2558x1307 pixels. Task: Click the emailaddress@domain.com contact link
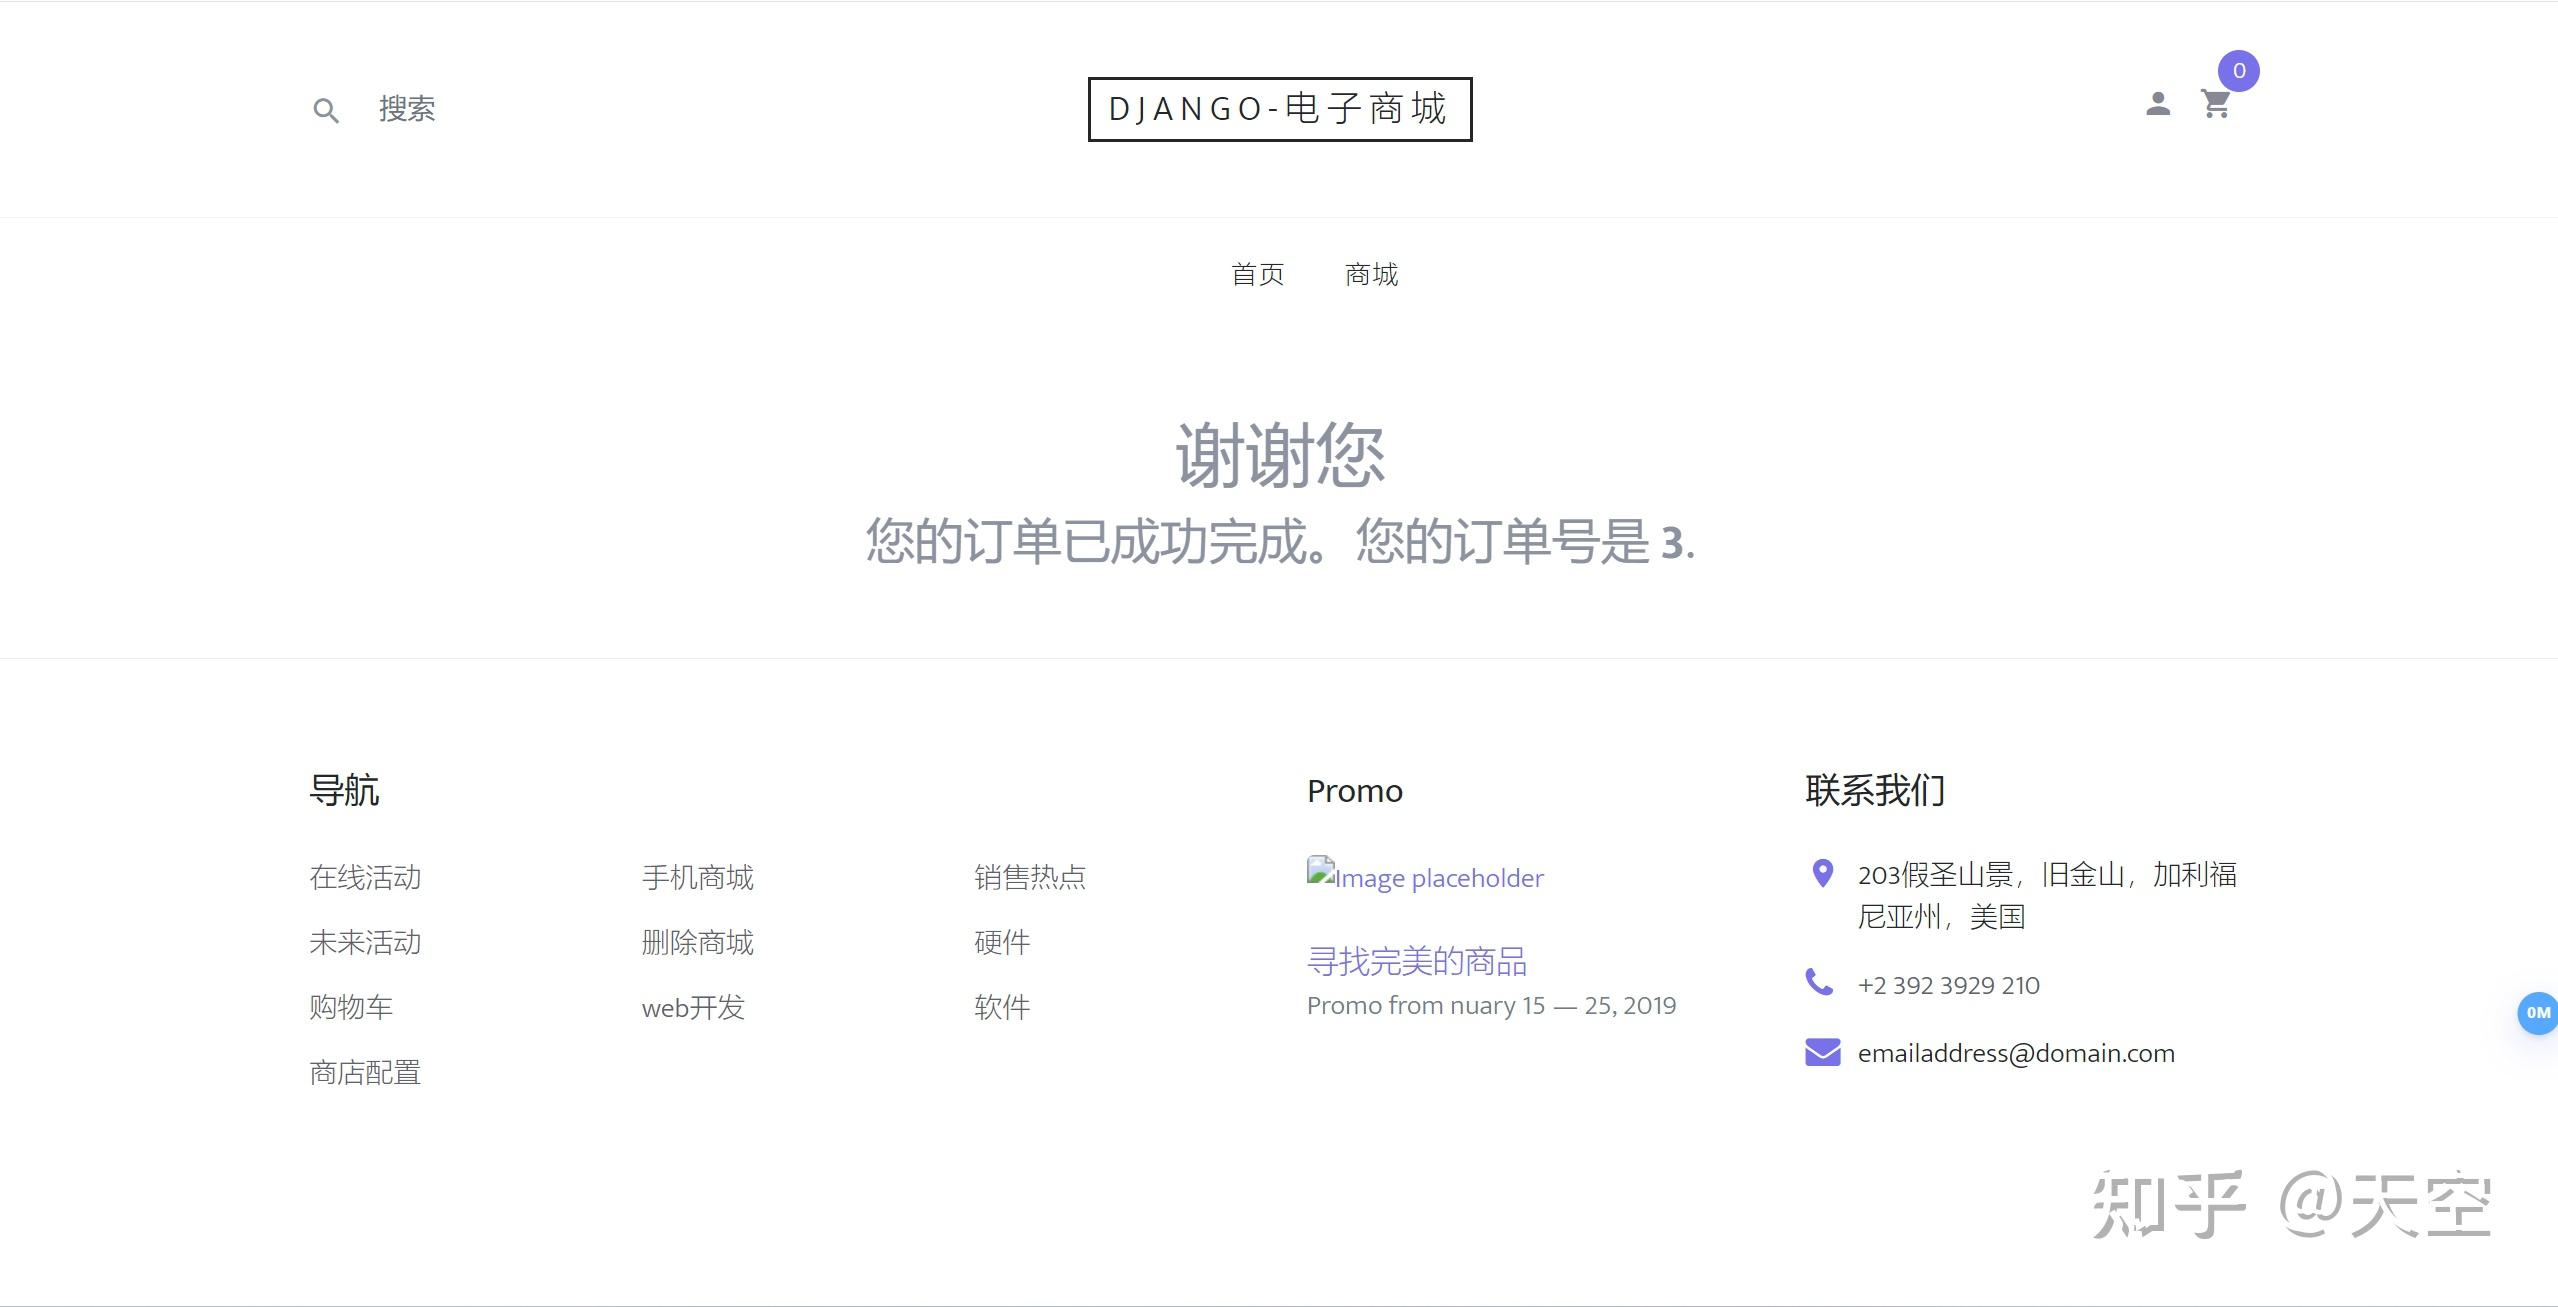(x=2017, y=1052)
